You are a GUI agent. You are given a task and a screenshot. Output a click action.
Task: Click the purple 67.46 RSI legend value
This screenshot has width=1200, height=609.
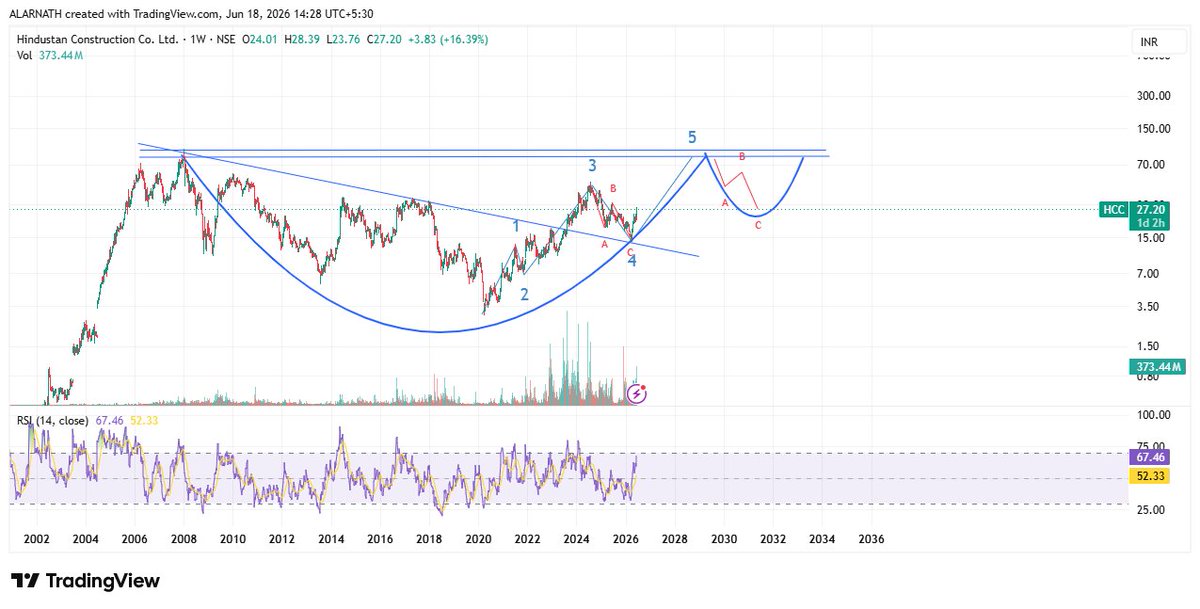(109, 421)
